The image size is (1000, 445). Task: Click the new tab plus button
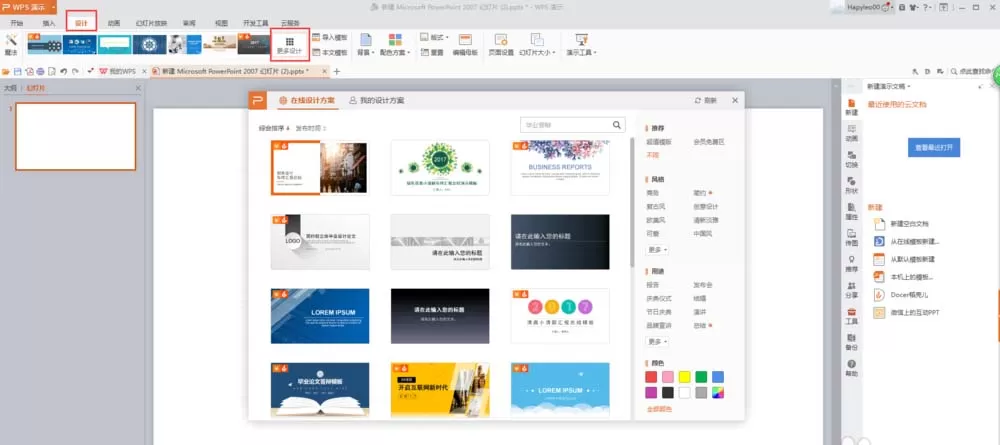coord(337,71)
